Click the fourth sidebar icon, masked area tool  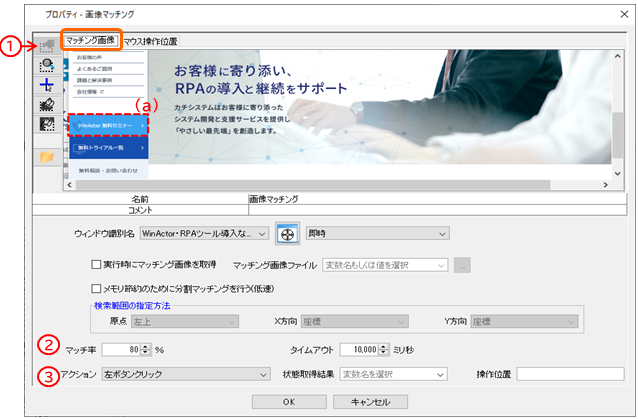coord(47,105)
